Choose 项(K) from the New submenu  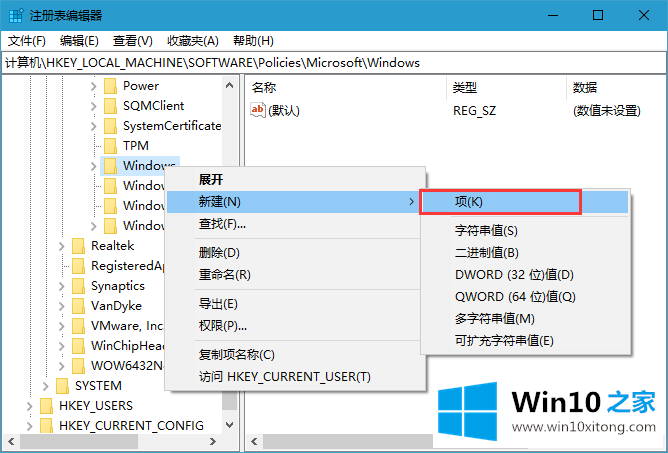469,202
